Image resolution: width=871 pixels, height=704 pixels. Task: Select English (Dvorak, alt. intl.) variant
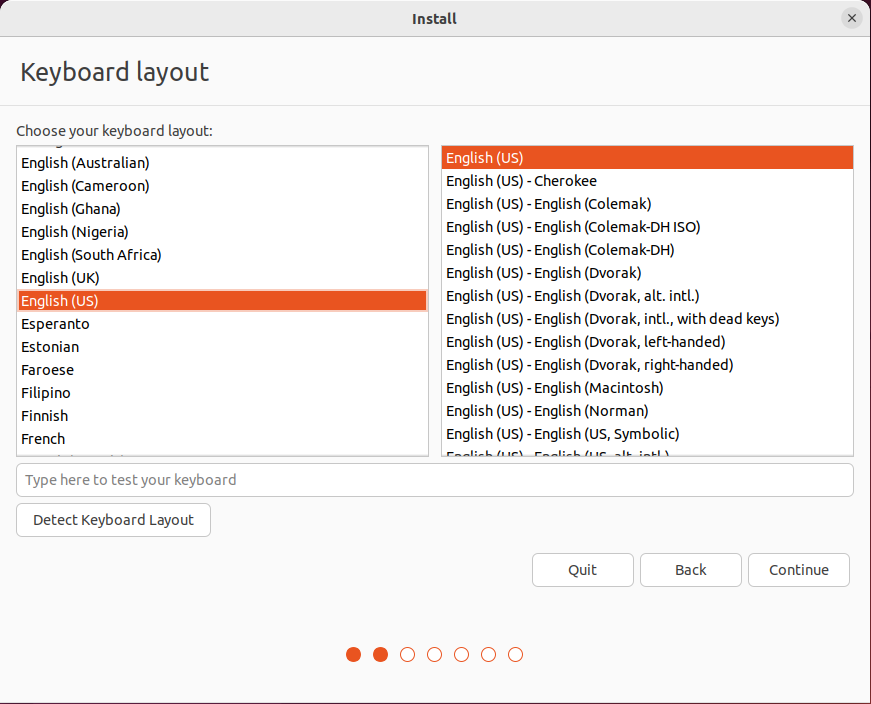(x=647, y=296)
